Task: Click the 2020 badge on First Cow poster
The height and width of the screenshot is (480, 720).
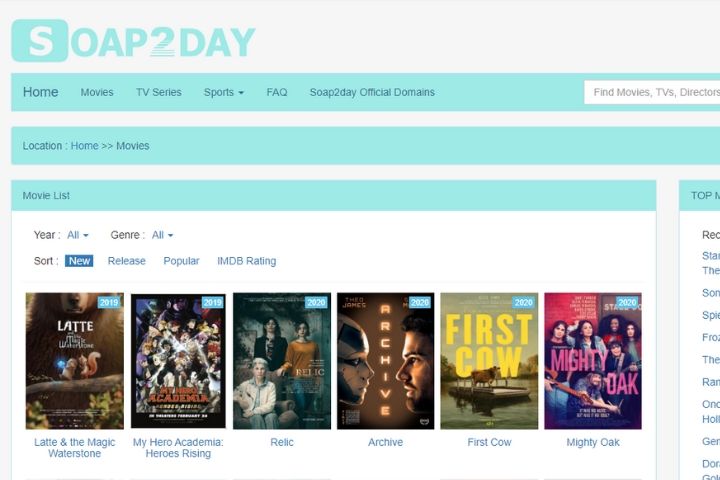Action: 523,302
